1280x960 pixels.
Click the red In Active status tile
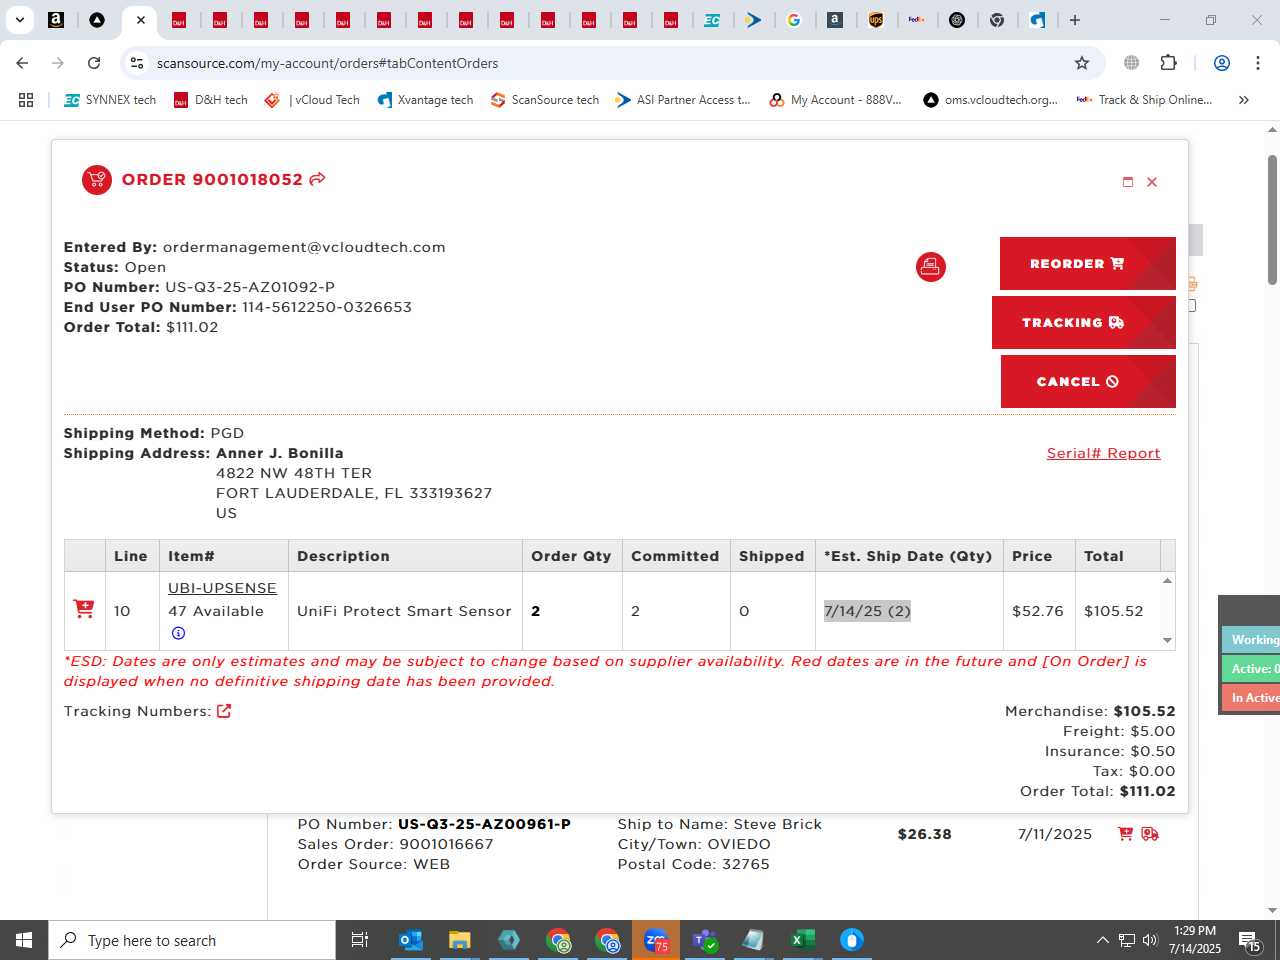click(x=1251, y=698)
